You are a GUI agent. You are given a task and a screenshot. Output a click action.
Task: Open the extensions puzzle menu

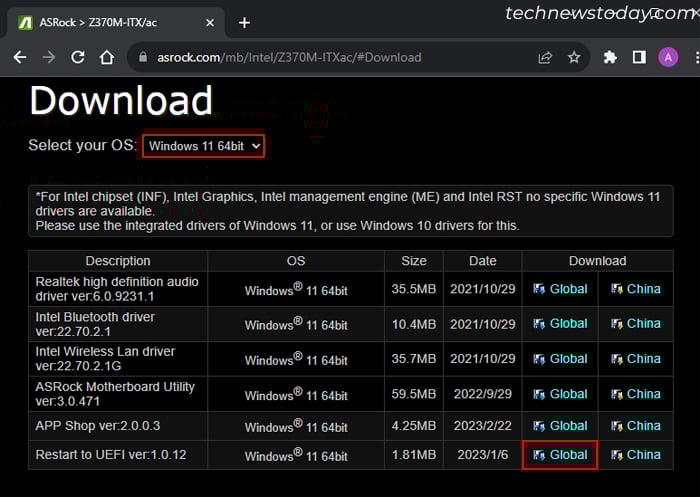(610, 57)
